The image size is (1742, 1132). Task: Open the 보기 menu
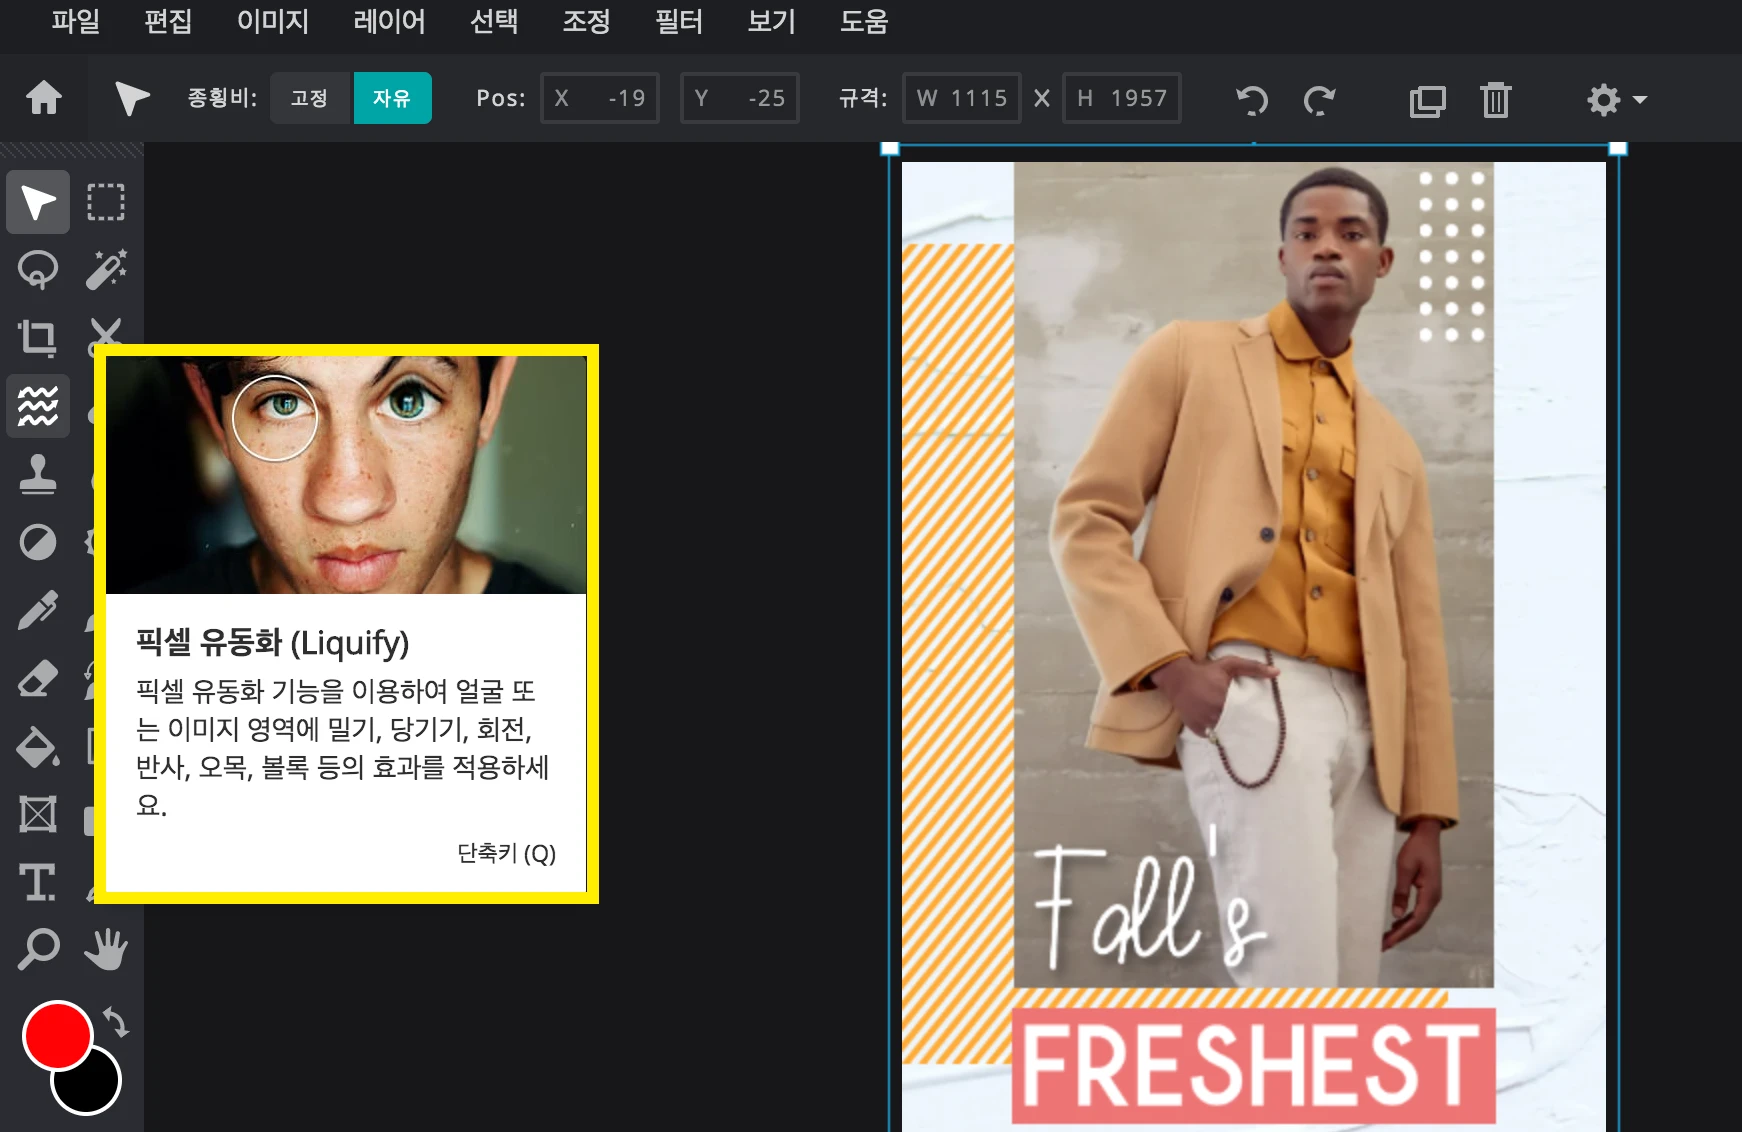point(771,21)
